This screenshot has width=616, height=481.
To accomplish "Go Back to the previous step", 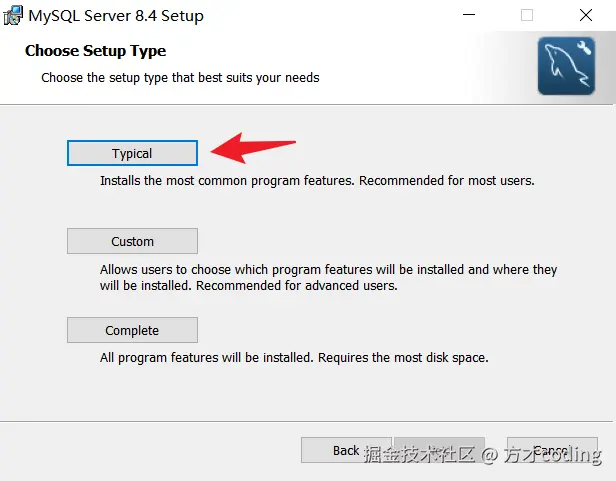I will (x=346, y=450).
